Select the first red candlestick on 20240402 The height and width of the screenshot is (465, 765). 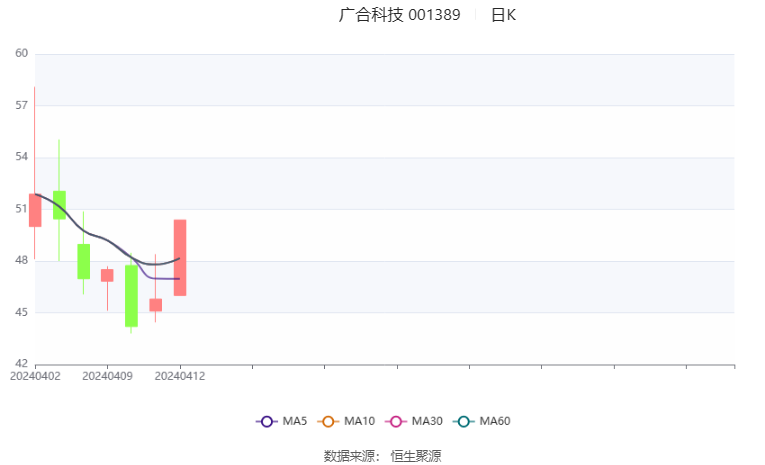tap(35, 210)
